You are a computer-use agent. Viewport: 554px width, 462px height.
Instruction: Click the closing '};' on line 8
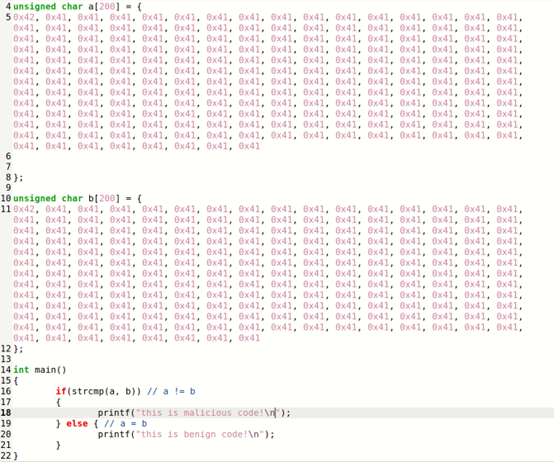18,177
